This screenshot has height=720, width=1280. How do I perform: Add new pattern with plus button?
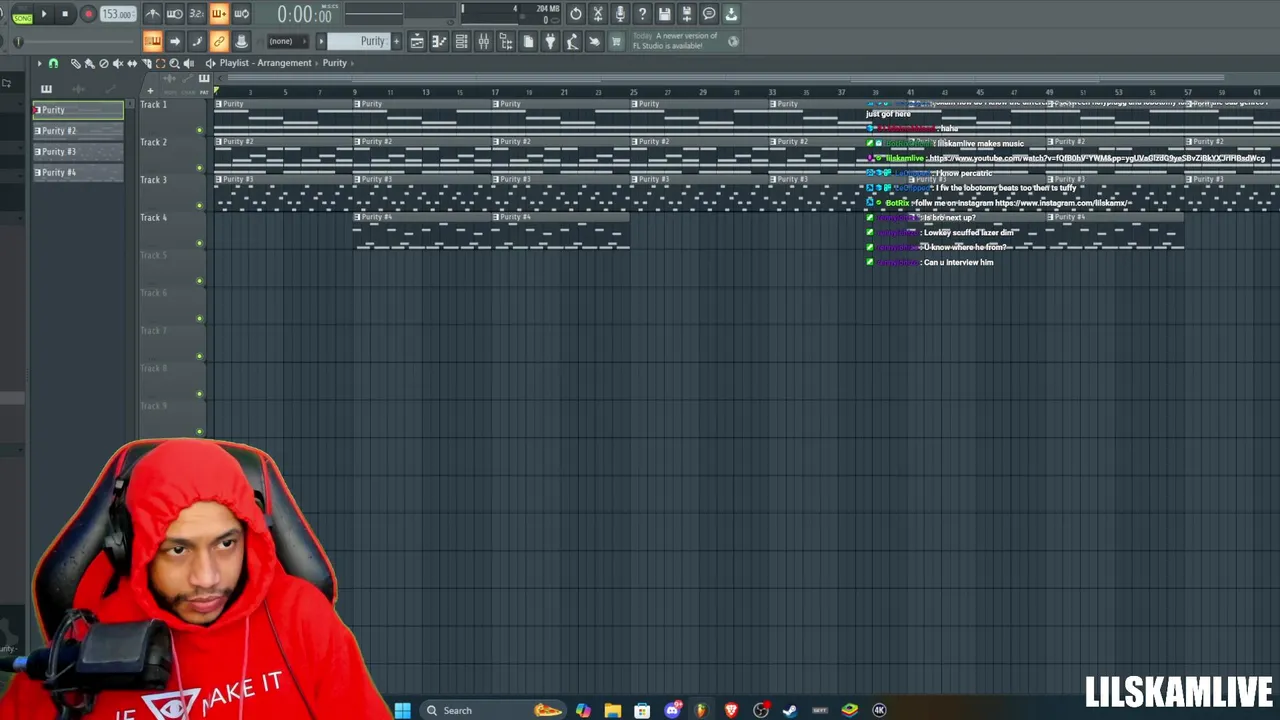[396, 41]
